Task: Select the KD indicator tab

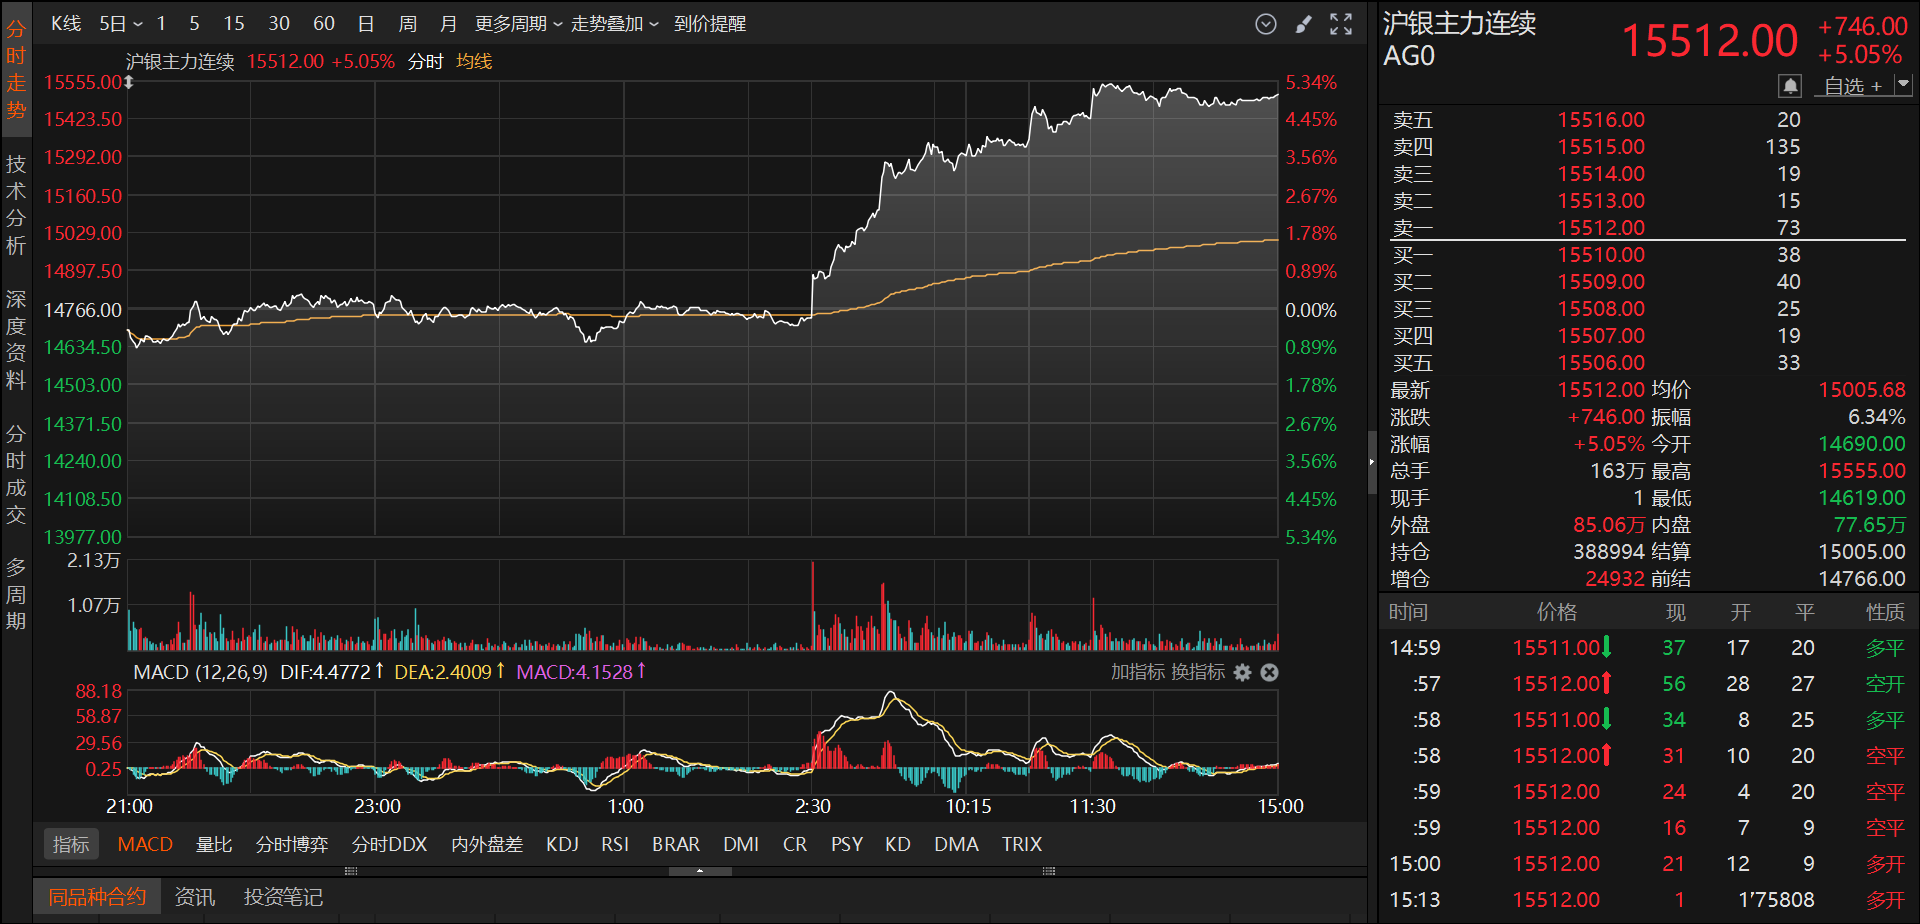Action: point(898,845)
